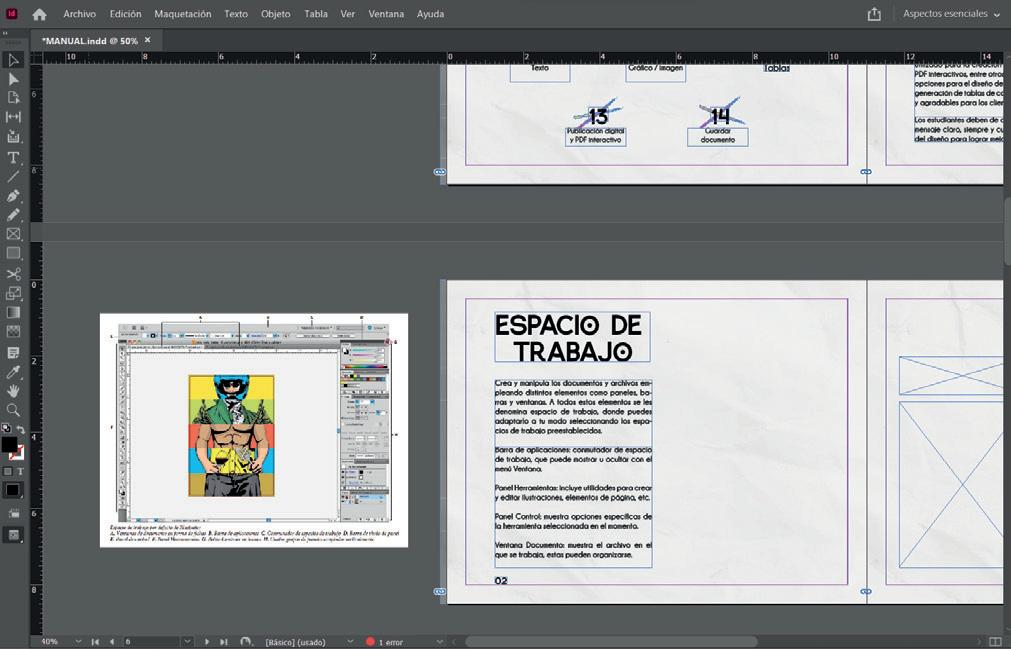Select the Selection tool arrow

[13, 60]
